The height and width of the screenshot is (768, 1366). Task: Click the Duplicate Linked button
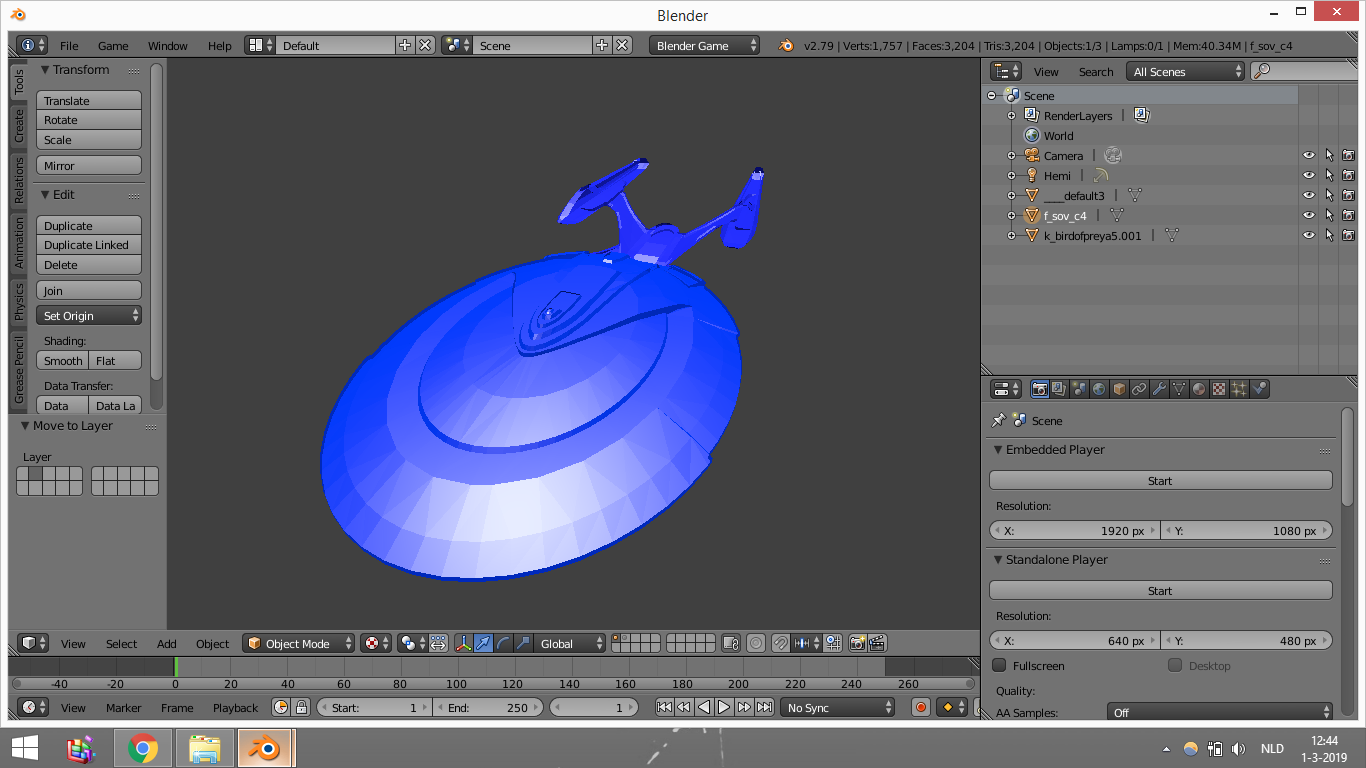[x=89, y=245]
